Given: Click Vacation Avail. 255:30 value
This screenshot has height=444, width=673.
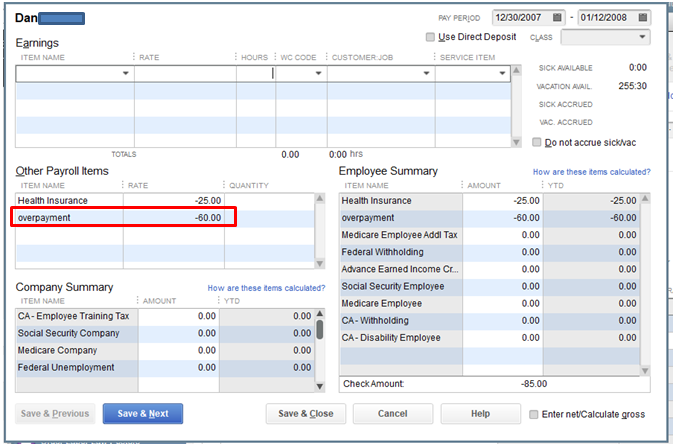Looking at the screenshot, I should (632, 86).
